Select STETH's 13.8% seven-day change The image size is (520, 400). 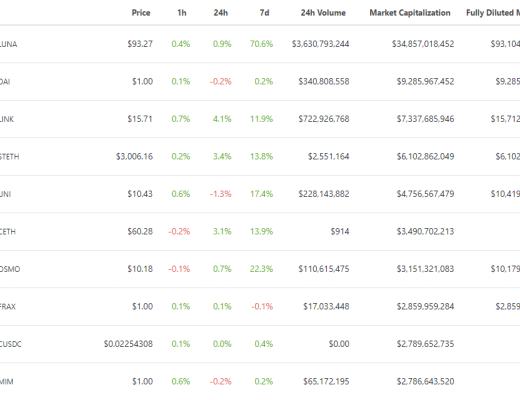pos(261,156)
